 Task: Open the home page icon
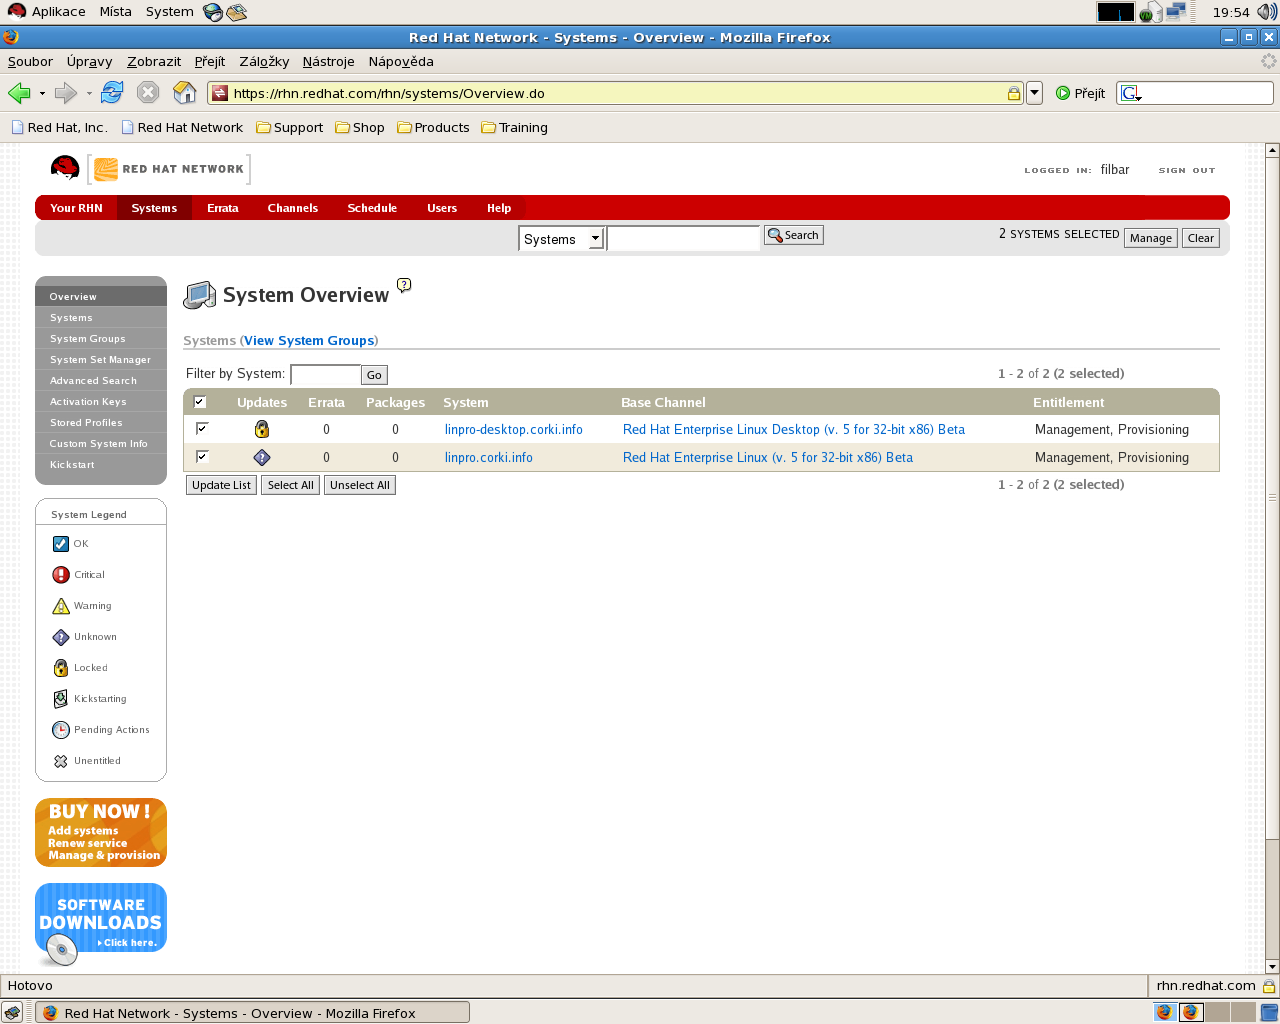[185, 93]
